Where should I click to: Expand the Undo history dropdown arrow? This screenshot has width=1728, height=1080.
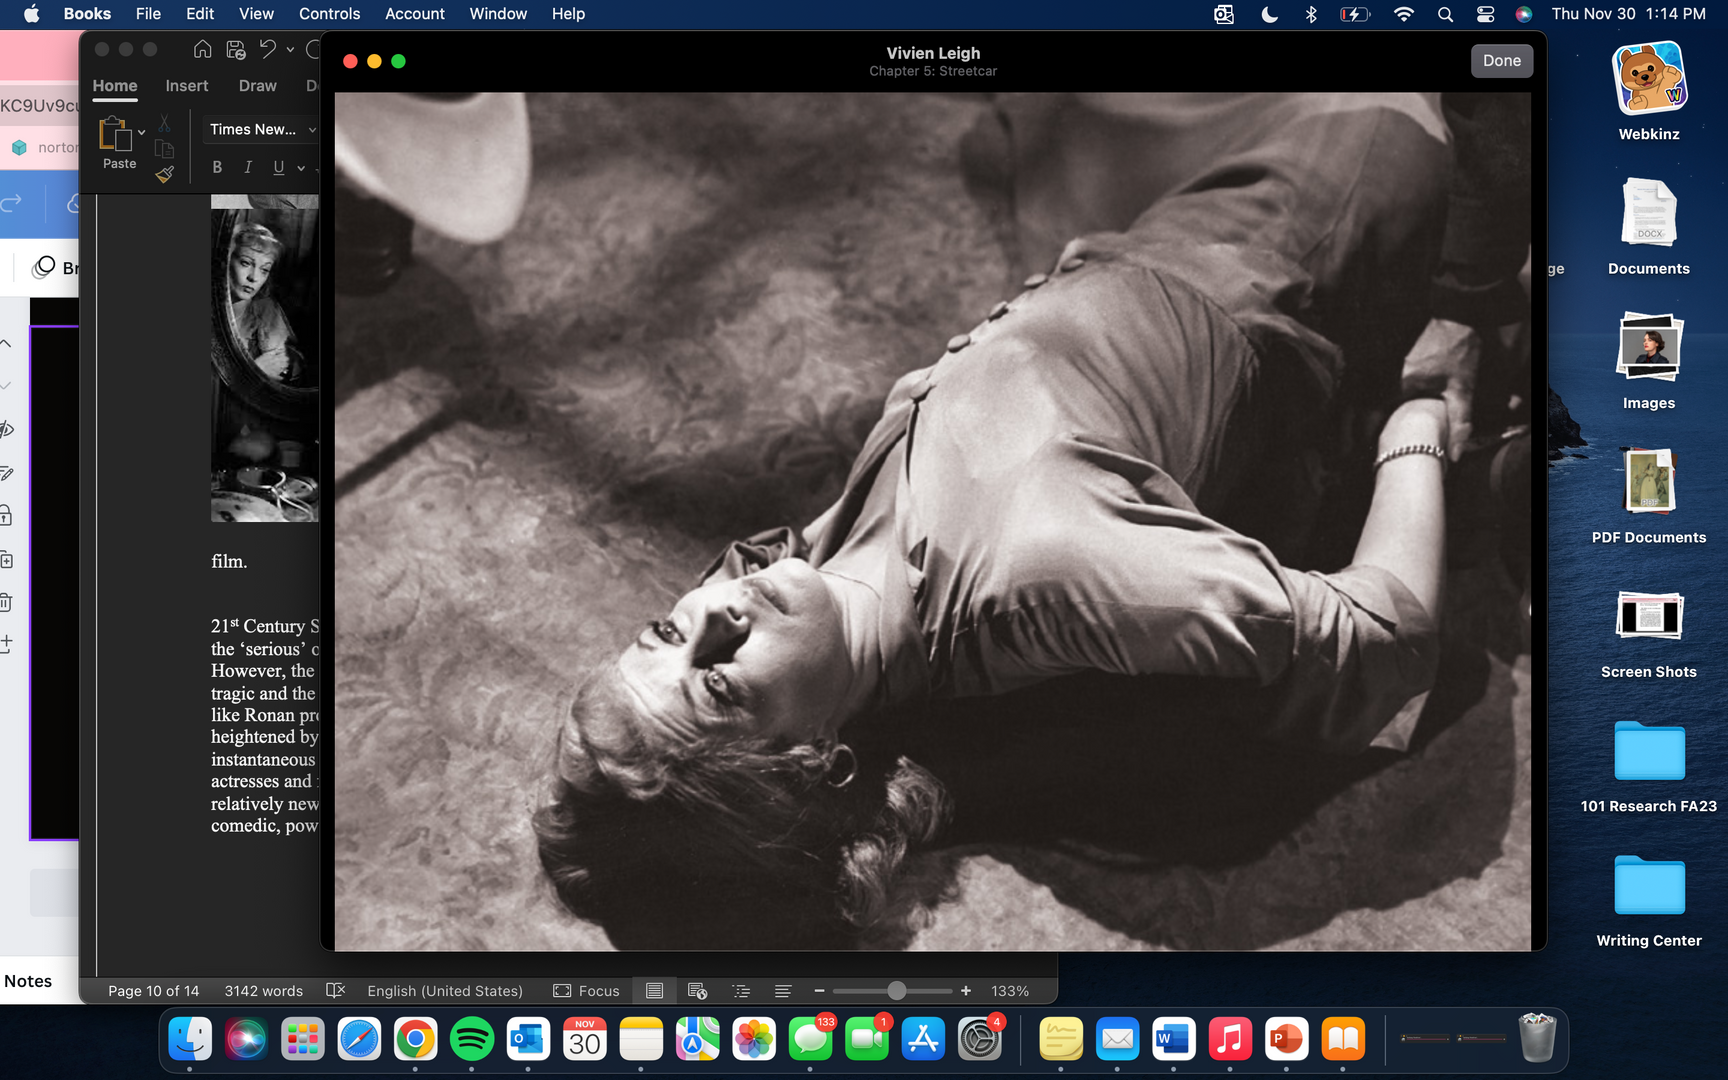coord(290,50)
